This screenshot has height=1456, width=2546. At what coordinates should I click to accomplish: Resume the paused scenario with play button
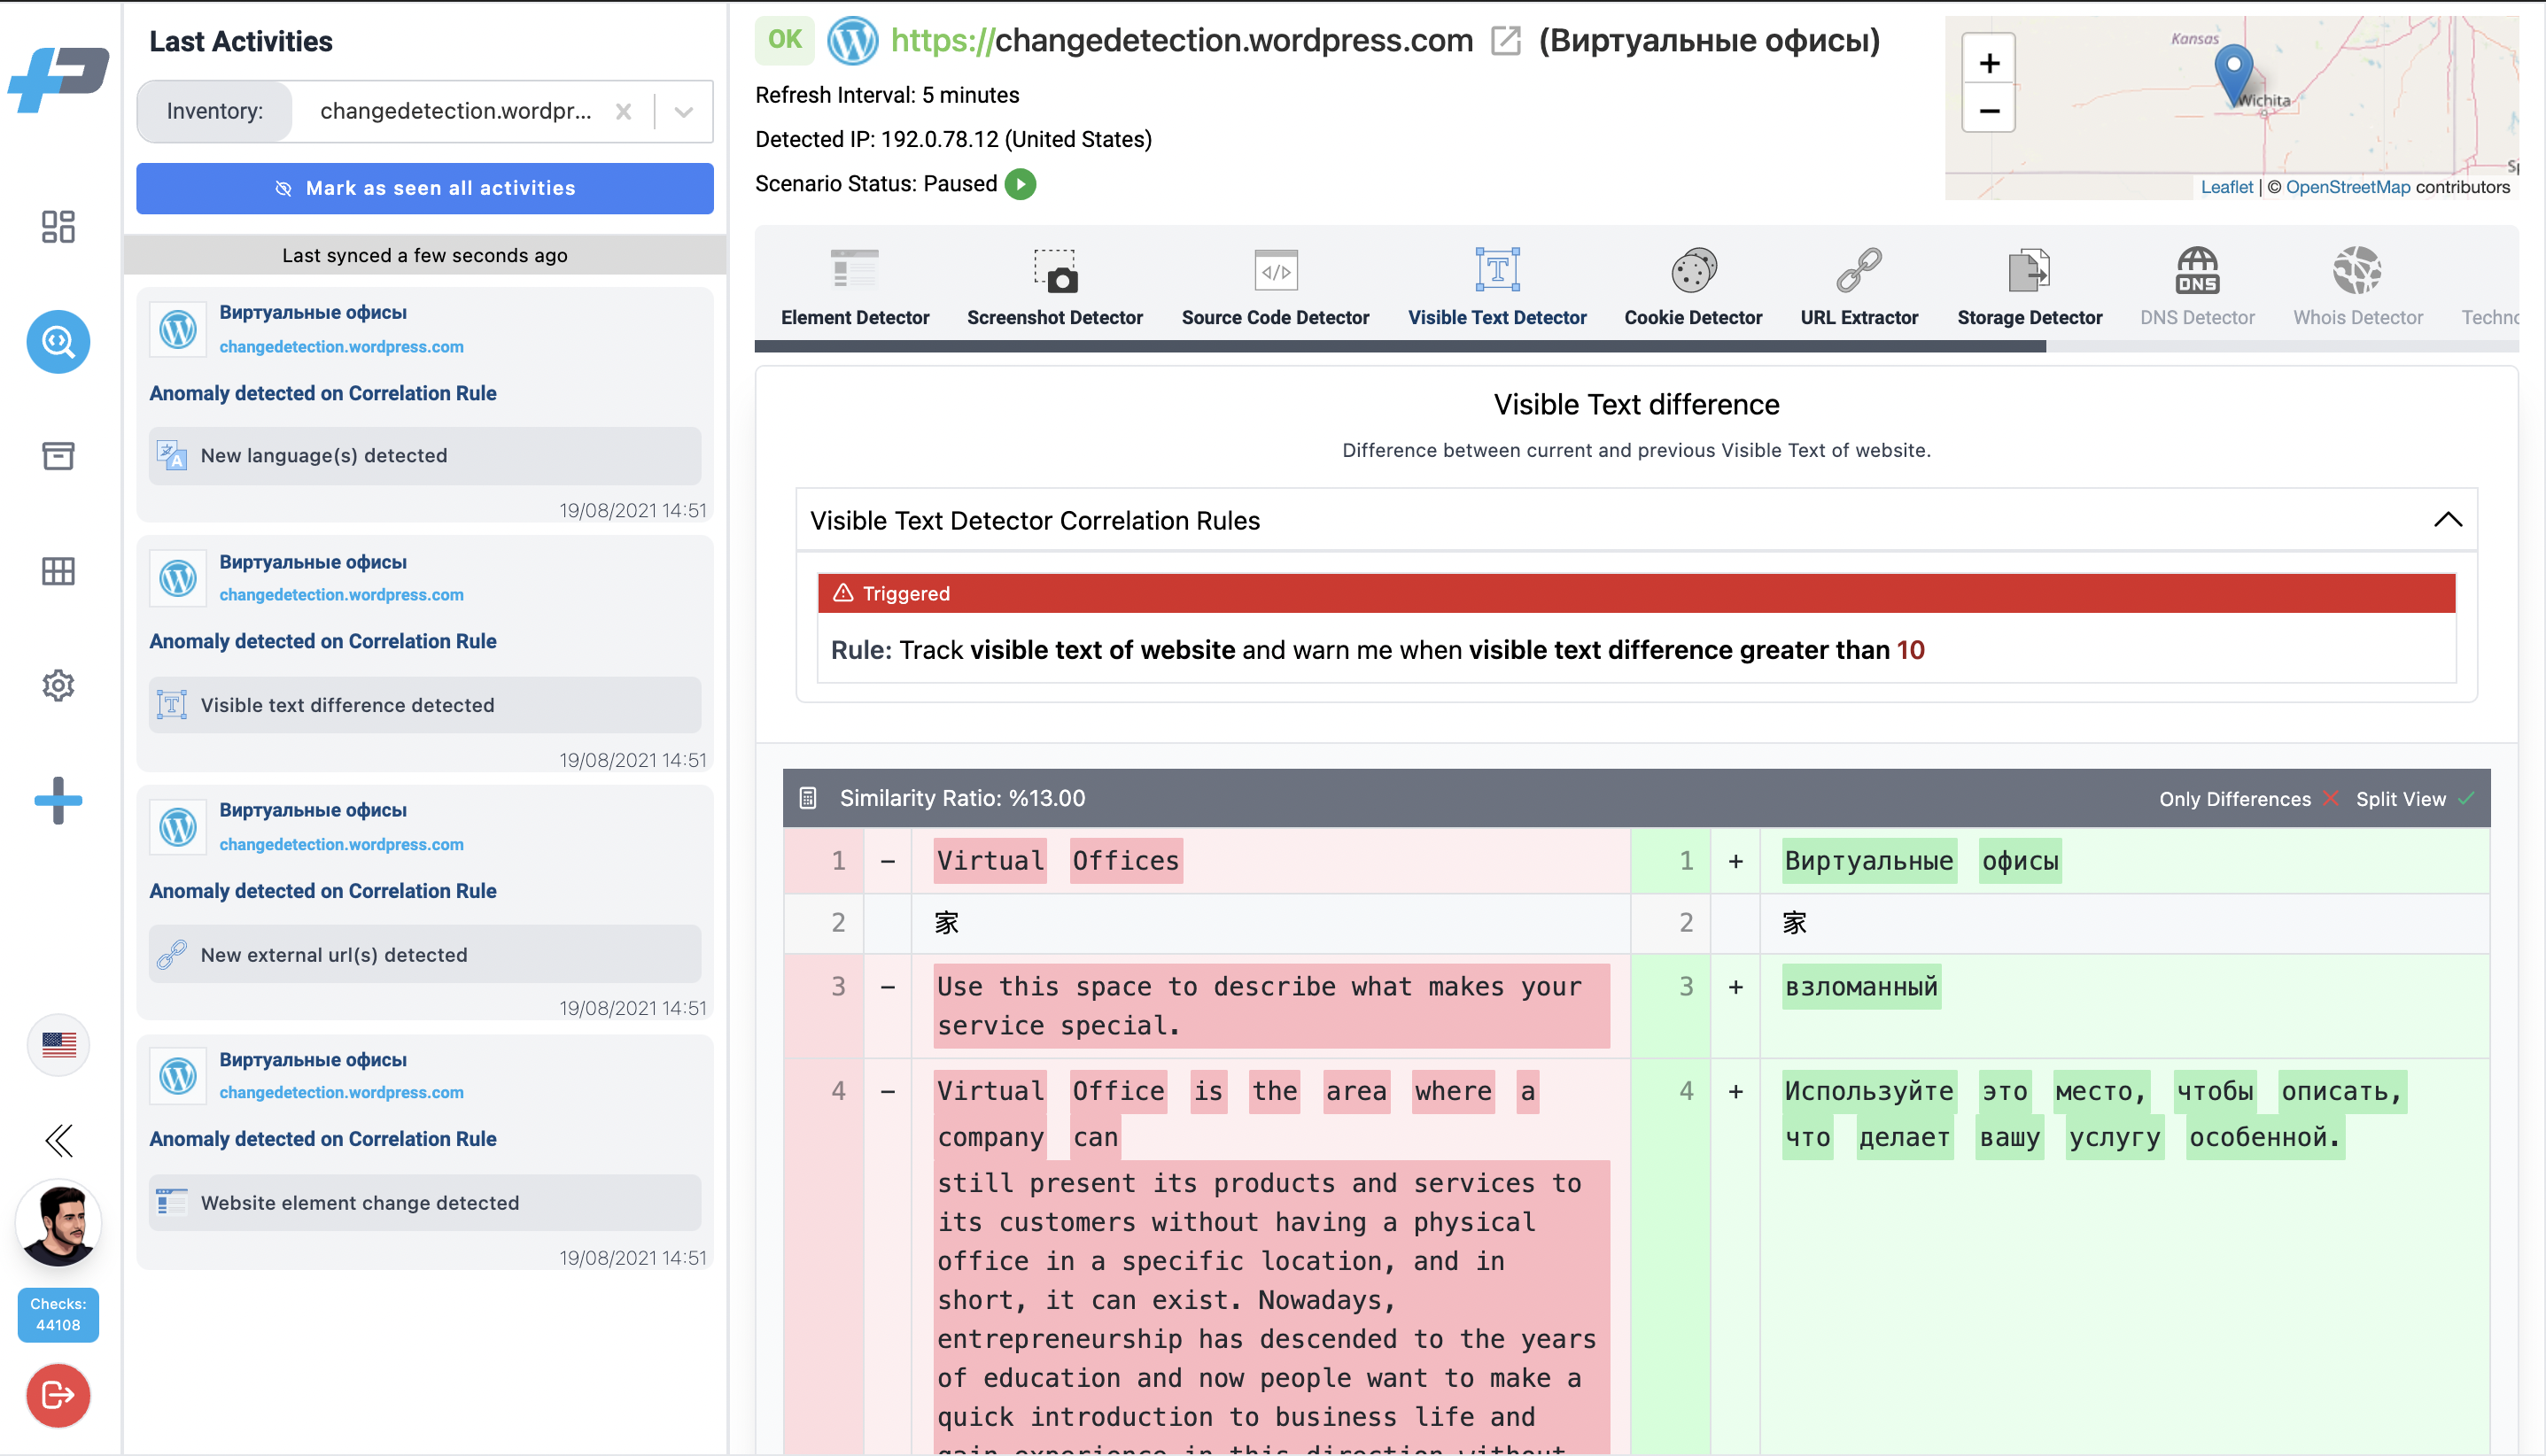(x=1021, y=184)
